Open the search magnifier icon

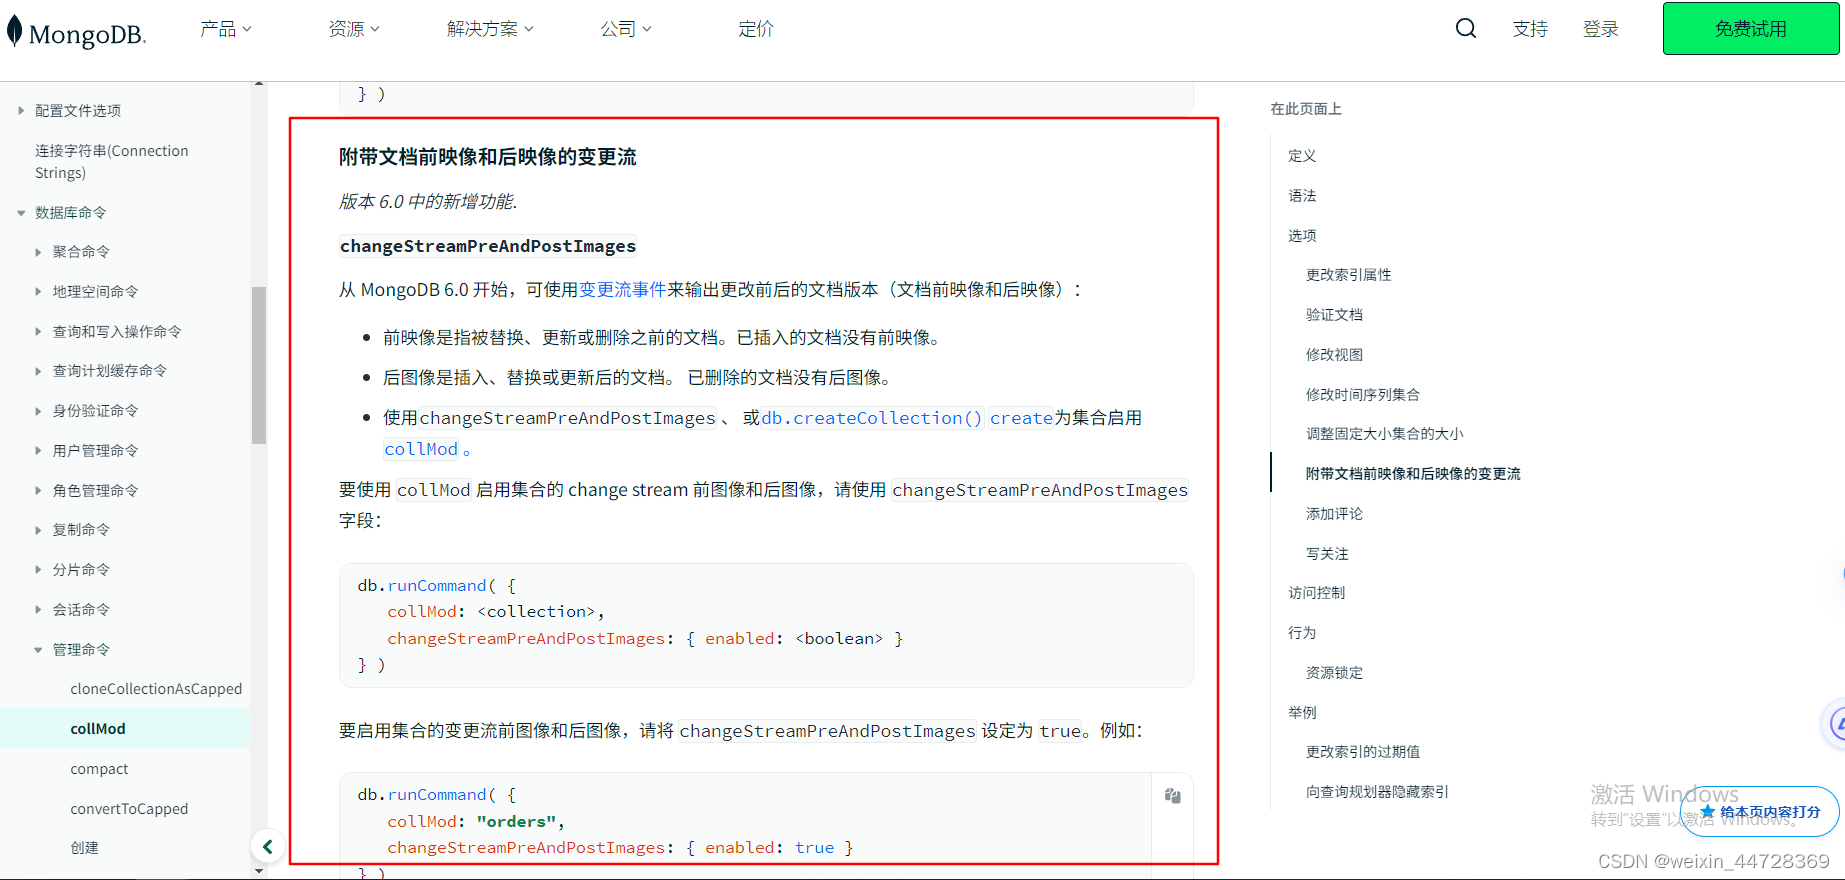tap(1465, 28)
